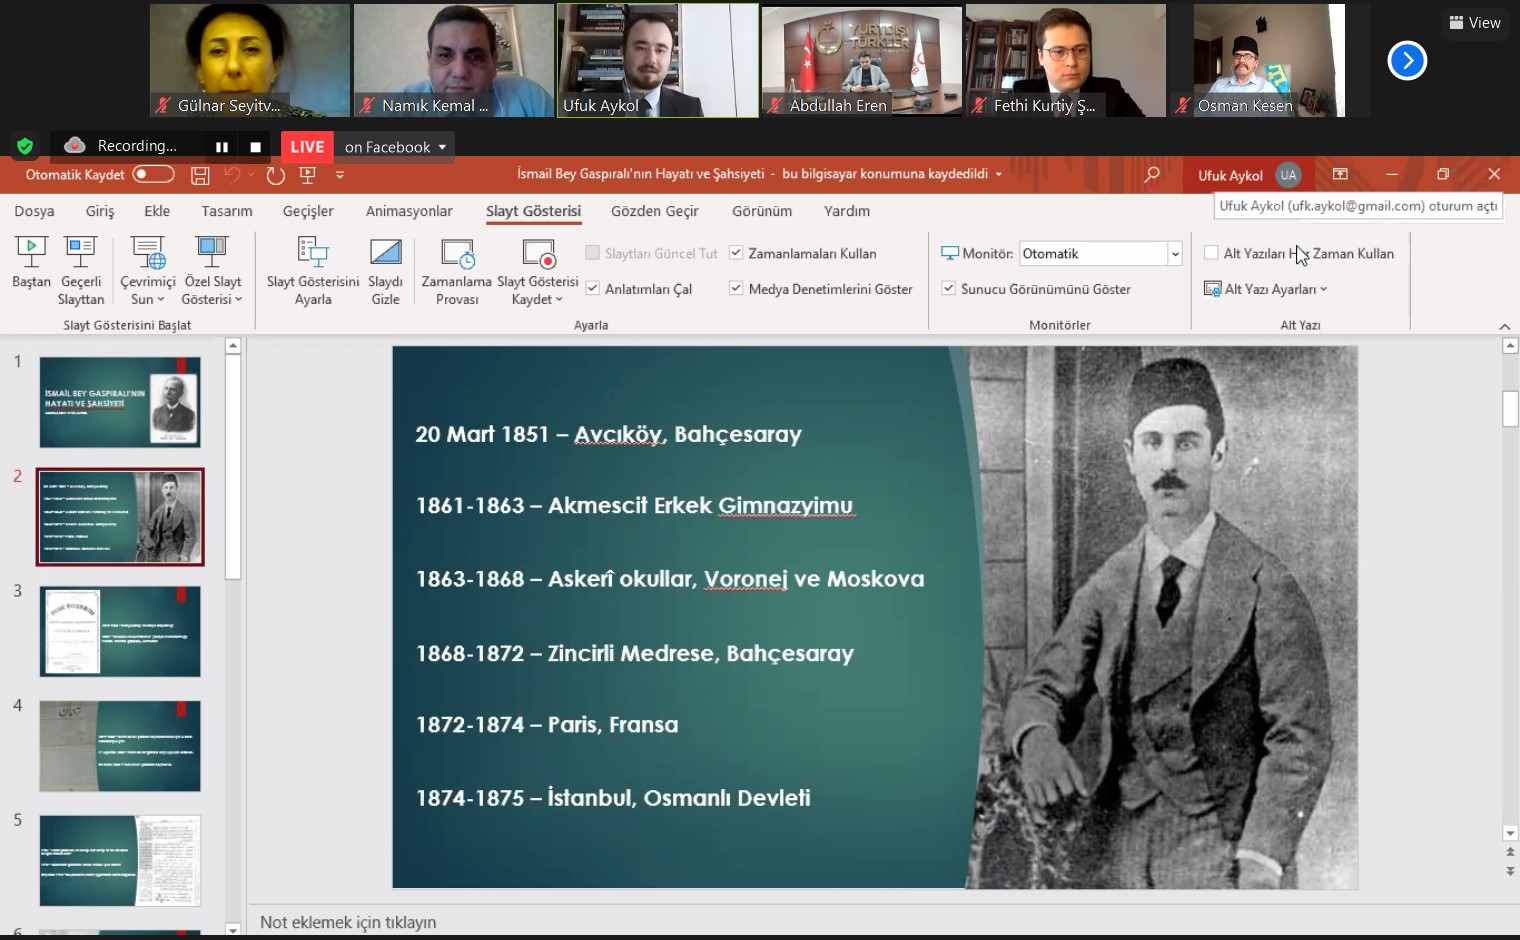Click Abdullah Eren's video tile
The height and width of the screenshot is (940, 1520).
point(862,61)
